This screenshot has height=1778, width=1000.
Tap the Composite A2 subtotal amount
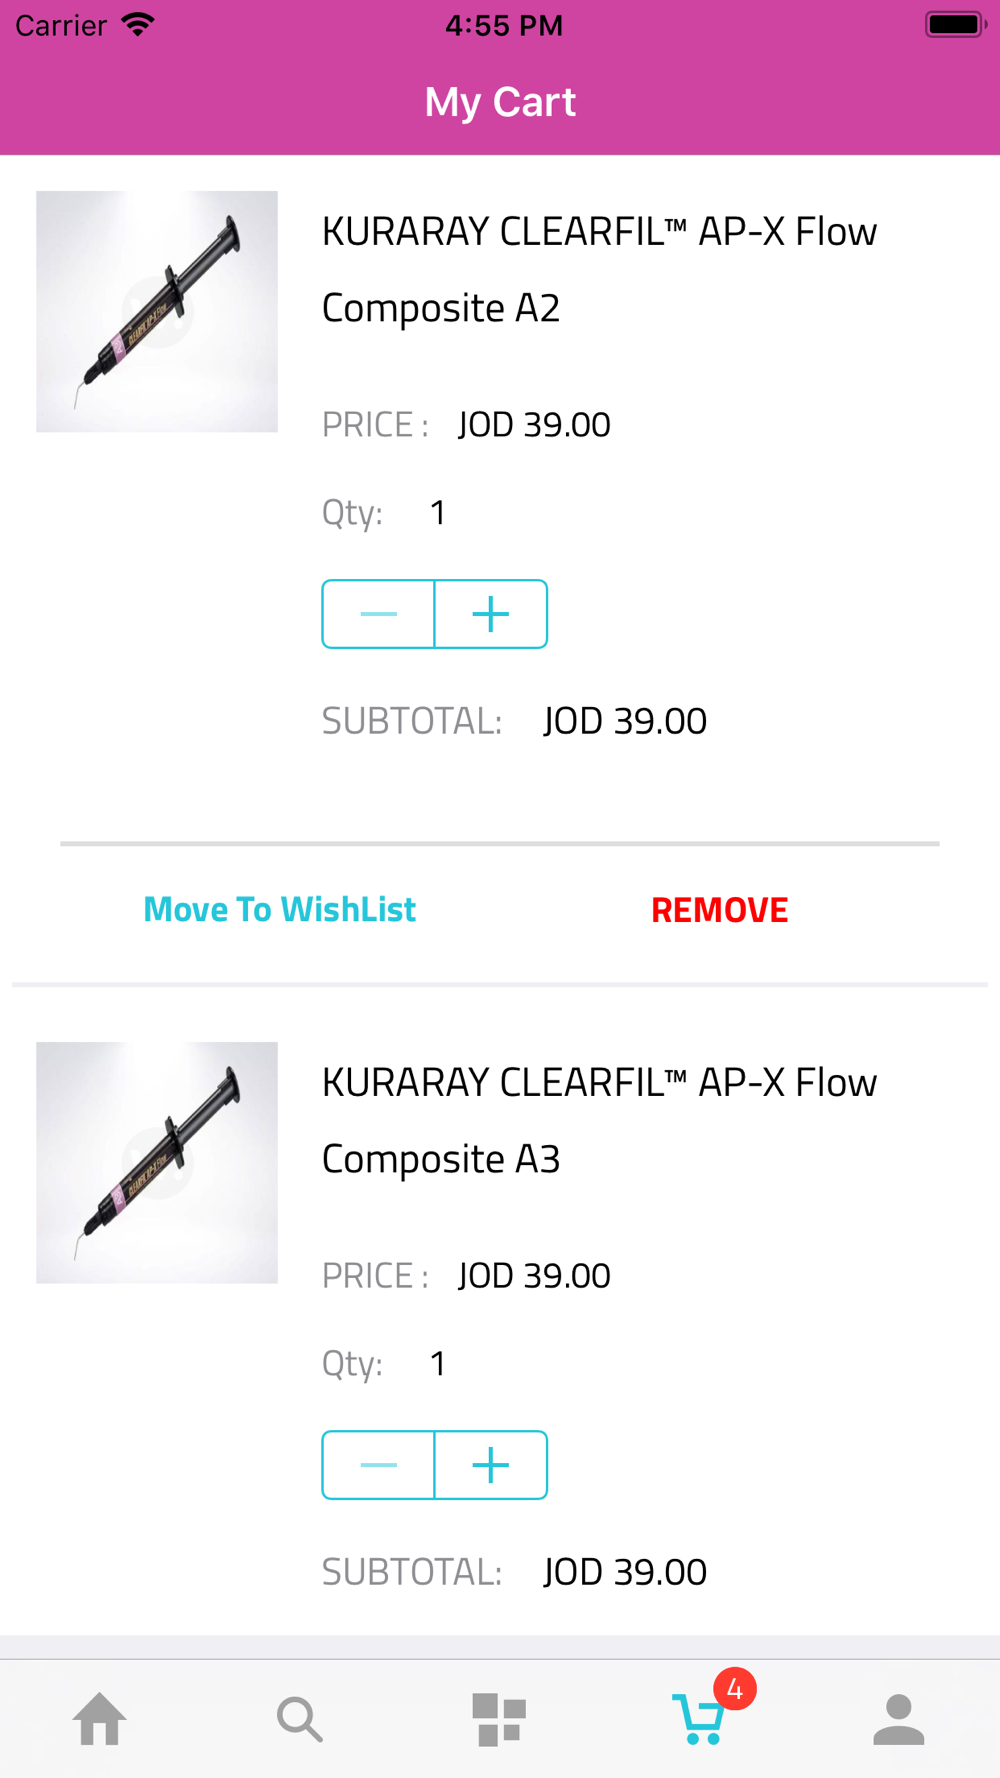[x=625, y=721]
